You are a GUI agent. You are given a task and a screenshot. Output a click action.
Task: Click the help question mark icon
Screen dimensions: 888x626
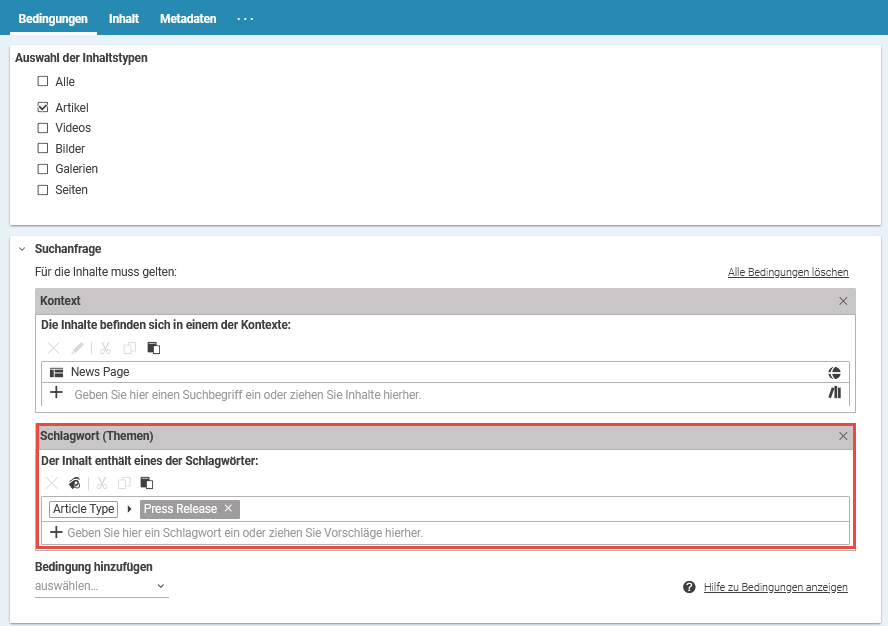(x=689, y=587)
